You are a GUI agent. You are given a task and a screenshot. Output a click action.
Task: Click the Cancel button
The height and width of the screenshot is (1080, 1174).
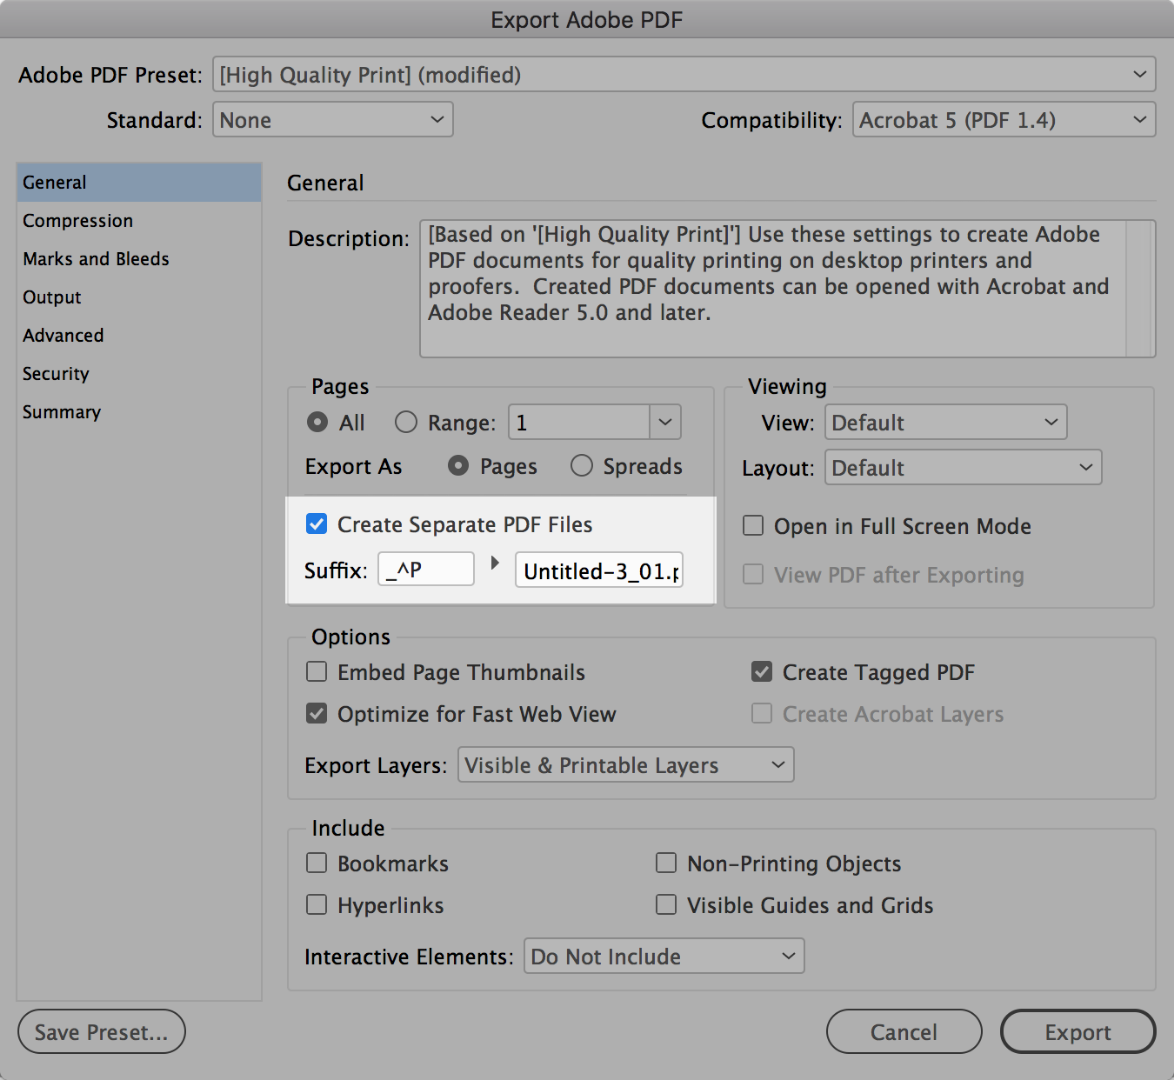(x=904, y=1031)
